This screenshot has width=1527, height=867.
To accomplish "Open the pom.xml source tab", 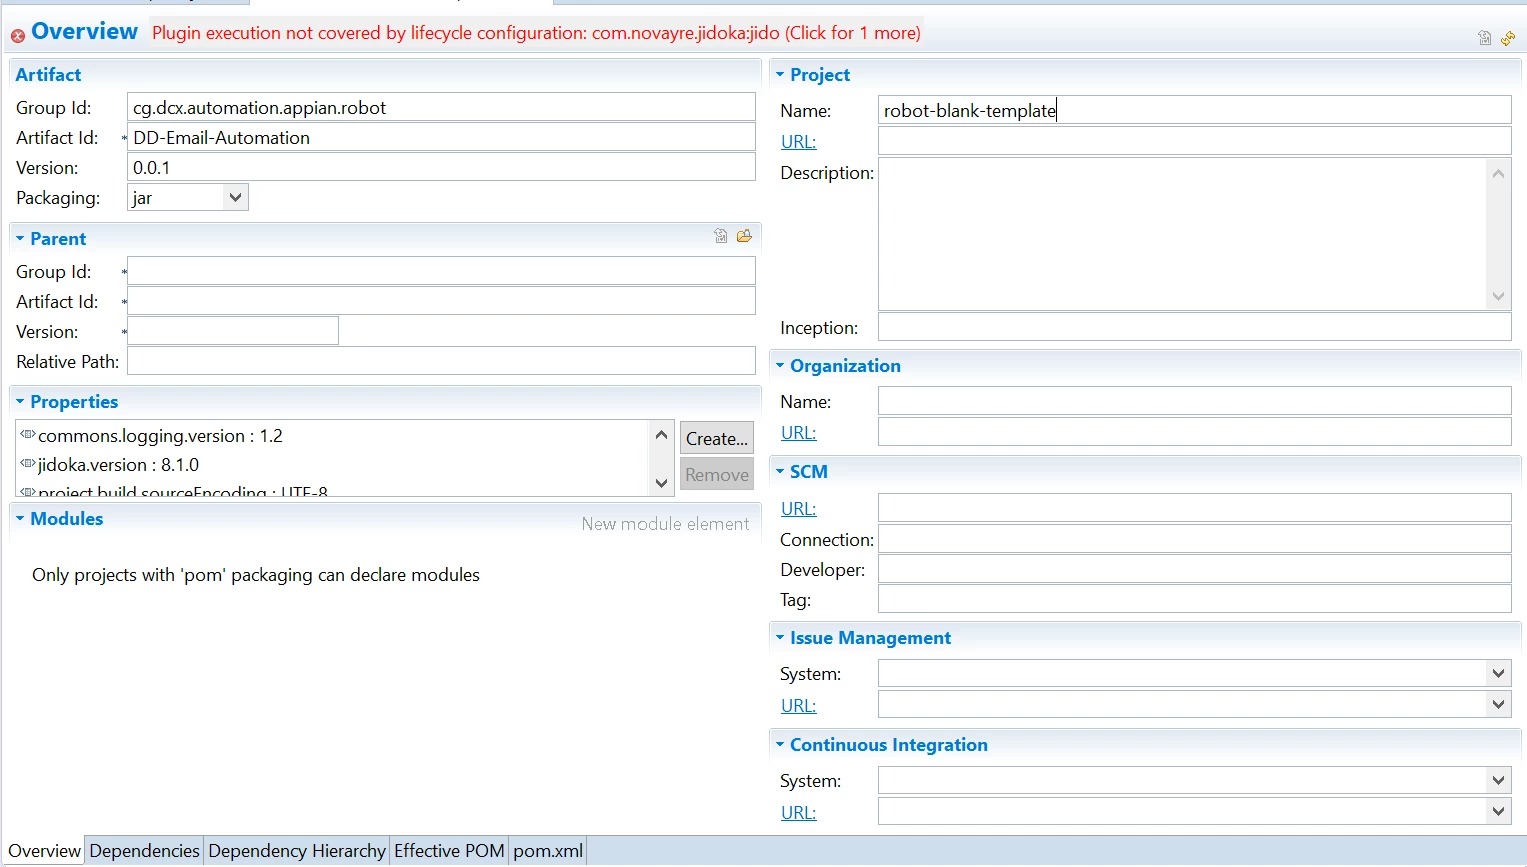I will click(x=548, y=851).
